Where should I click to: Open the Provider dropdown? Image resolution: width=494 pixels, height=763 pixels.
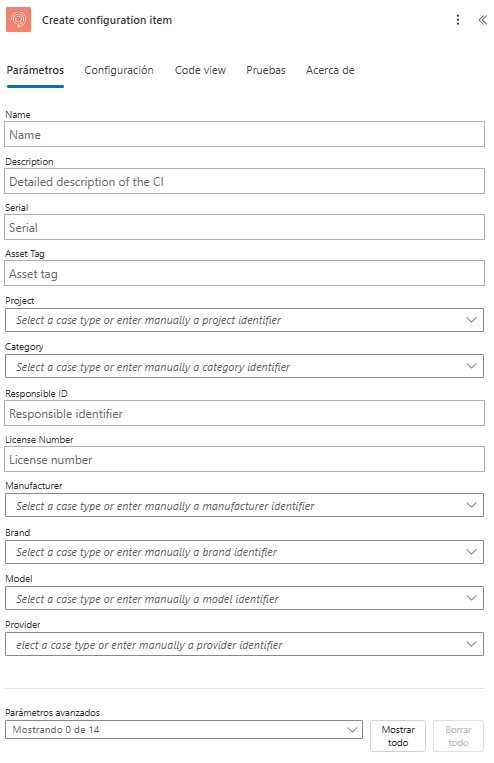pos(244,644)
